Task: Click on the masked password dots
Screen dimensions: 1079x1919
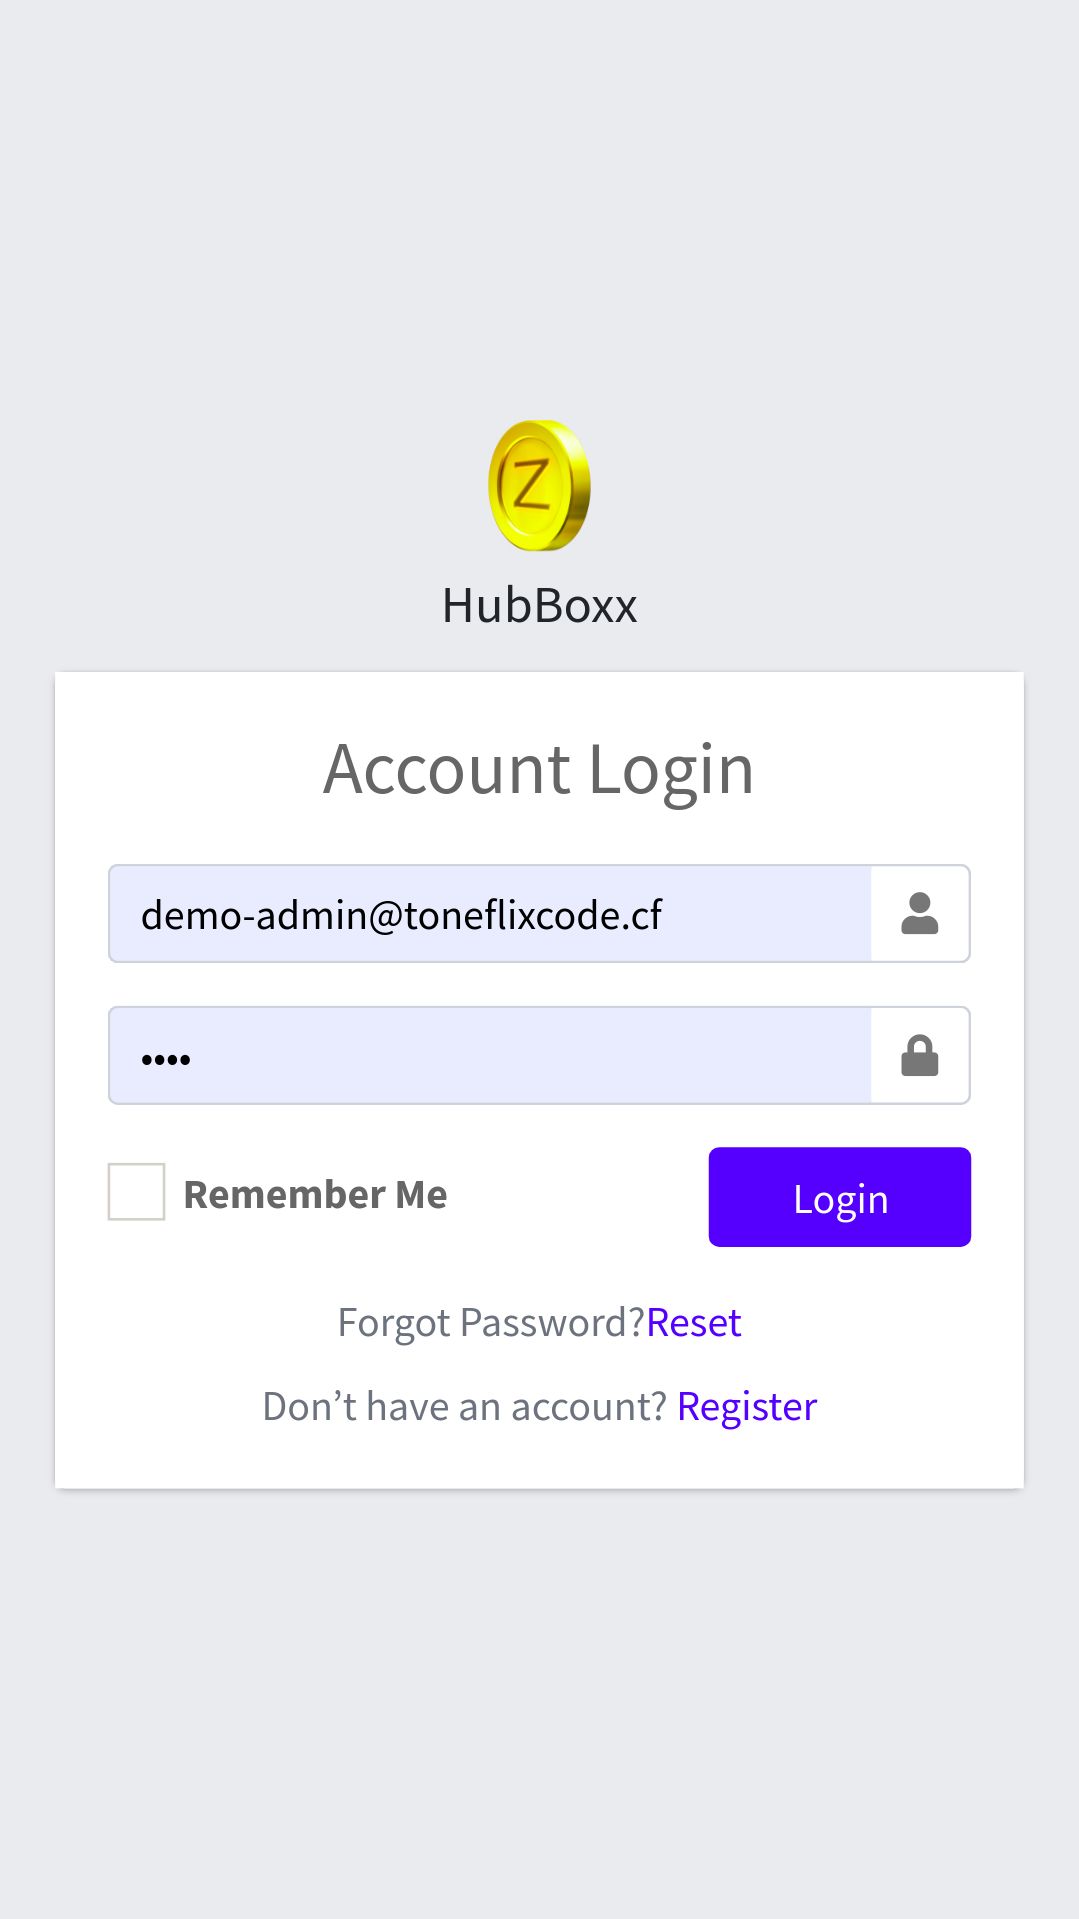Action: 166,1060
